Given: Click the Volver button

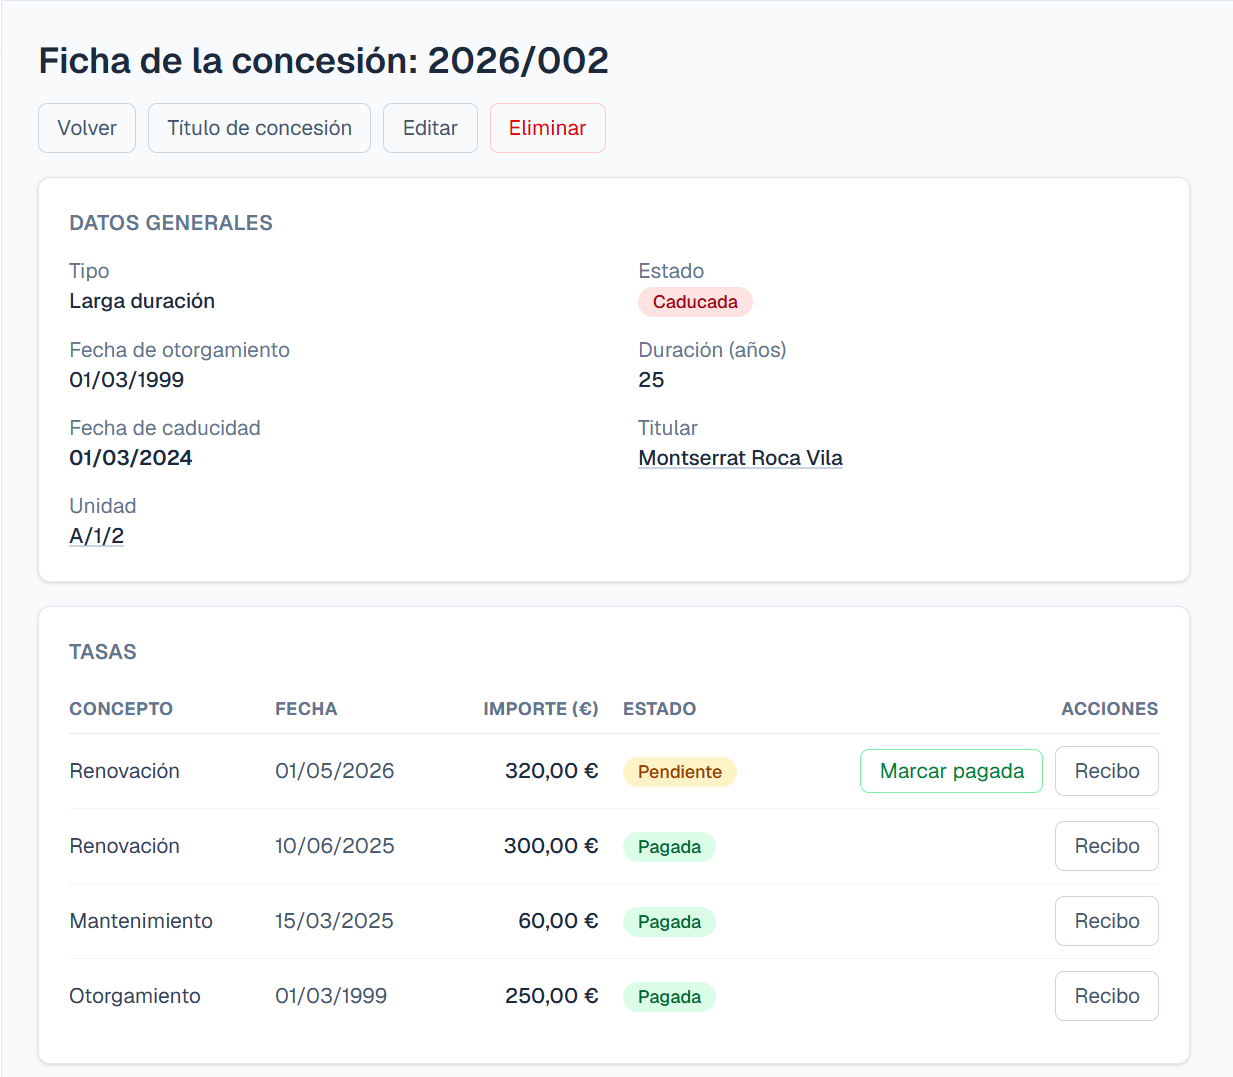Looking at the screenshot, I should point(87,128).
